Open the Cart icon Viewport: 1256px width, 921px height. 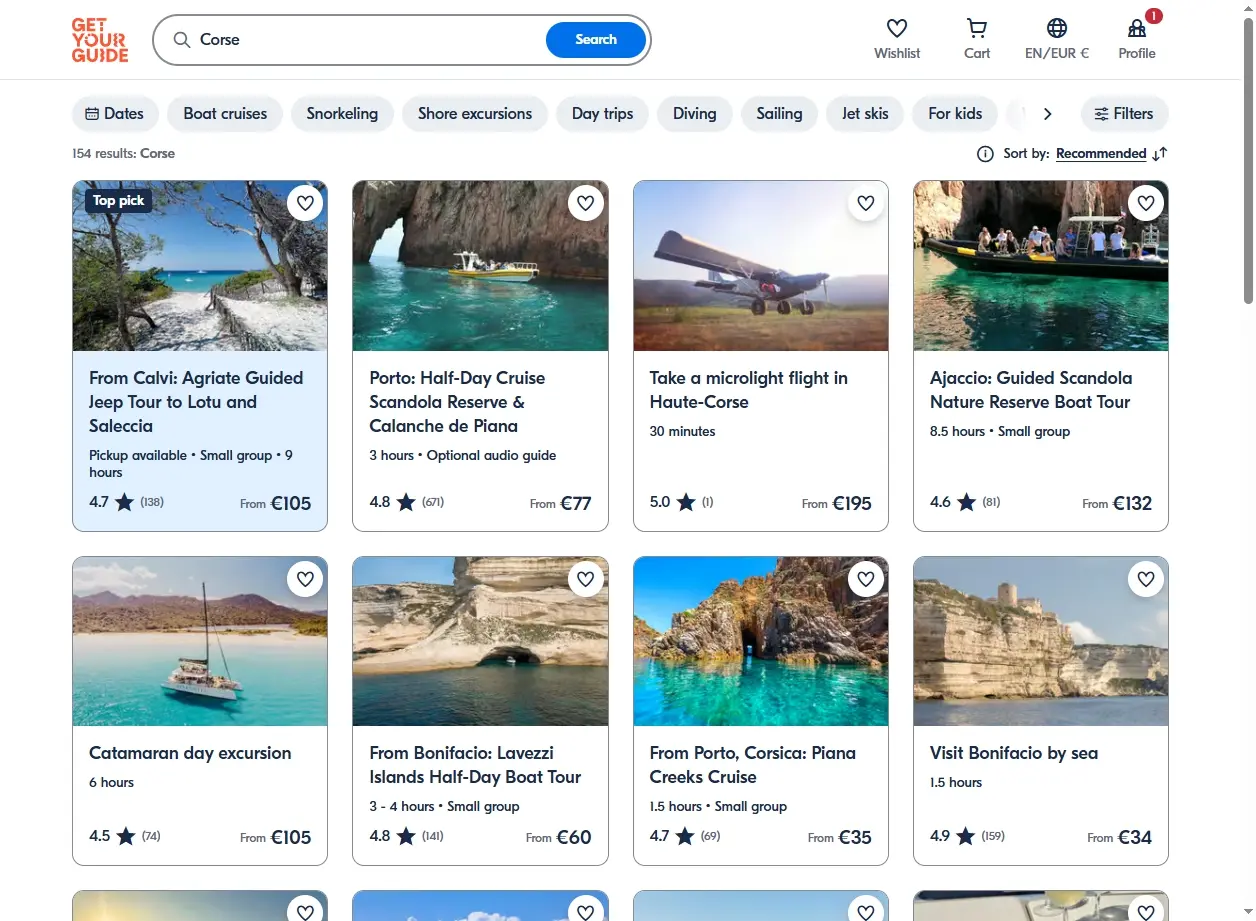pyautogui.click(x=977, y=28)
